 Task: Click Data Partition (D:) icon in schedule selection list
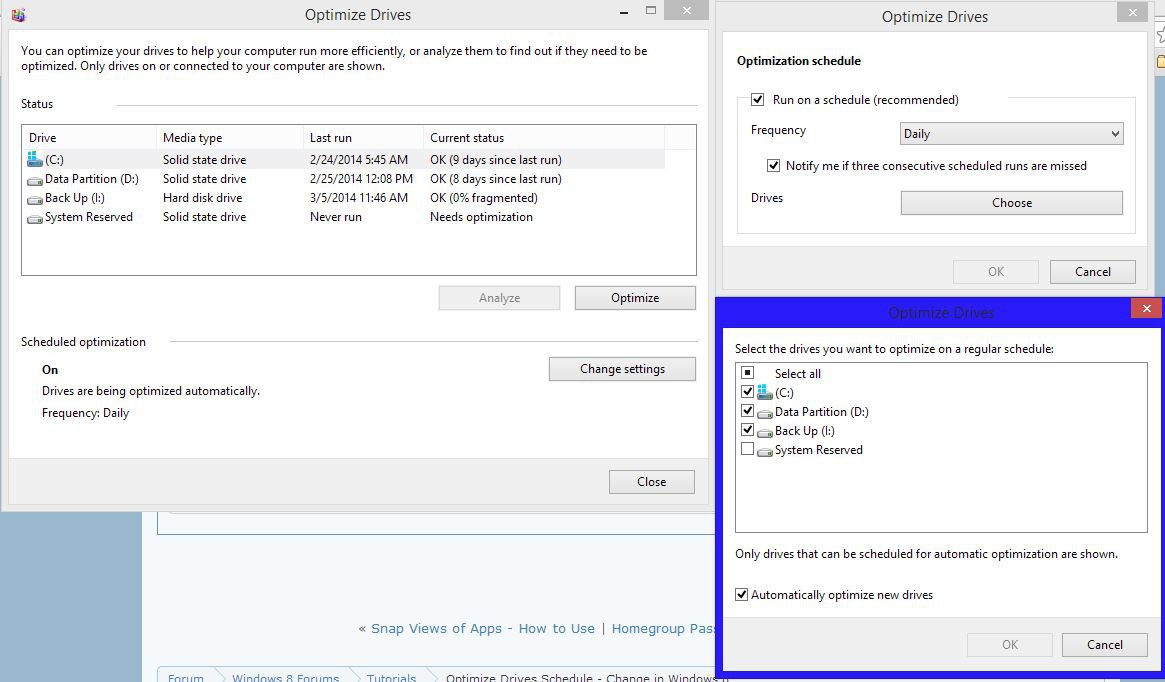pos(765,412)
